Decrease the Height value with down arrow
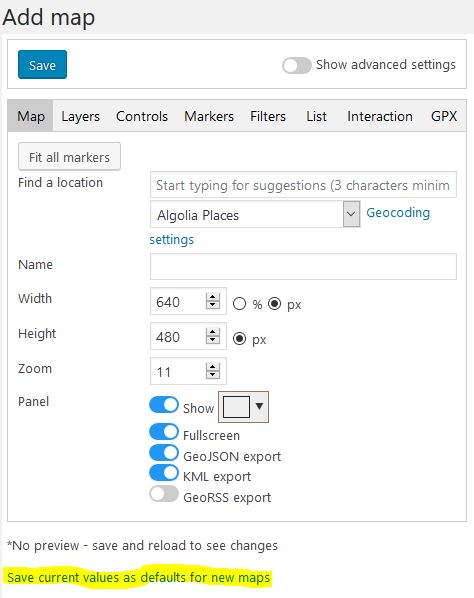 (x=213, y=340)
